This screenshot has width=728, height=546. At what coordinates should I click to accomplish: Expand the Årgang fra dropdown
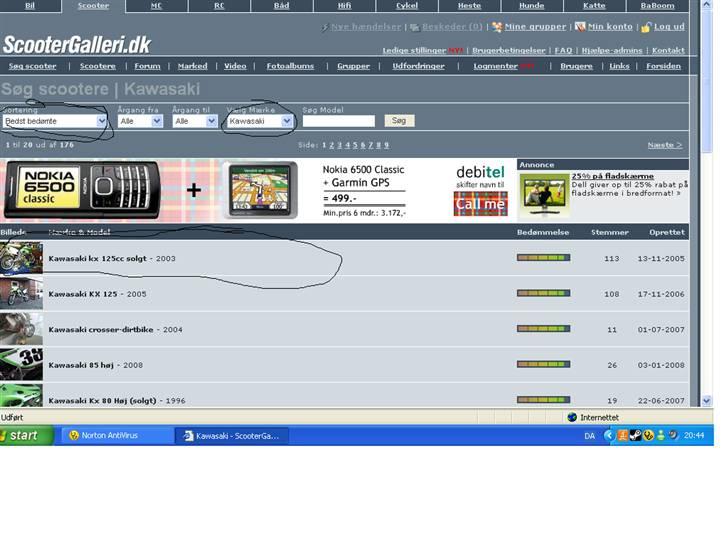click(x=140, y=121)
